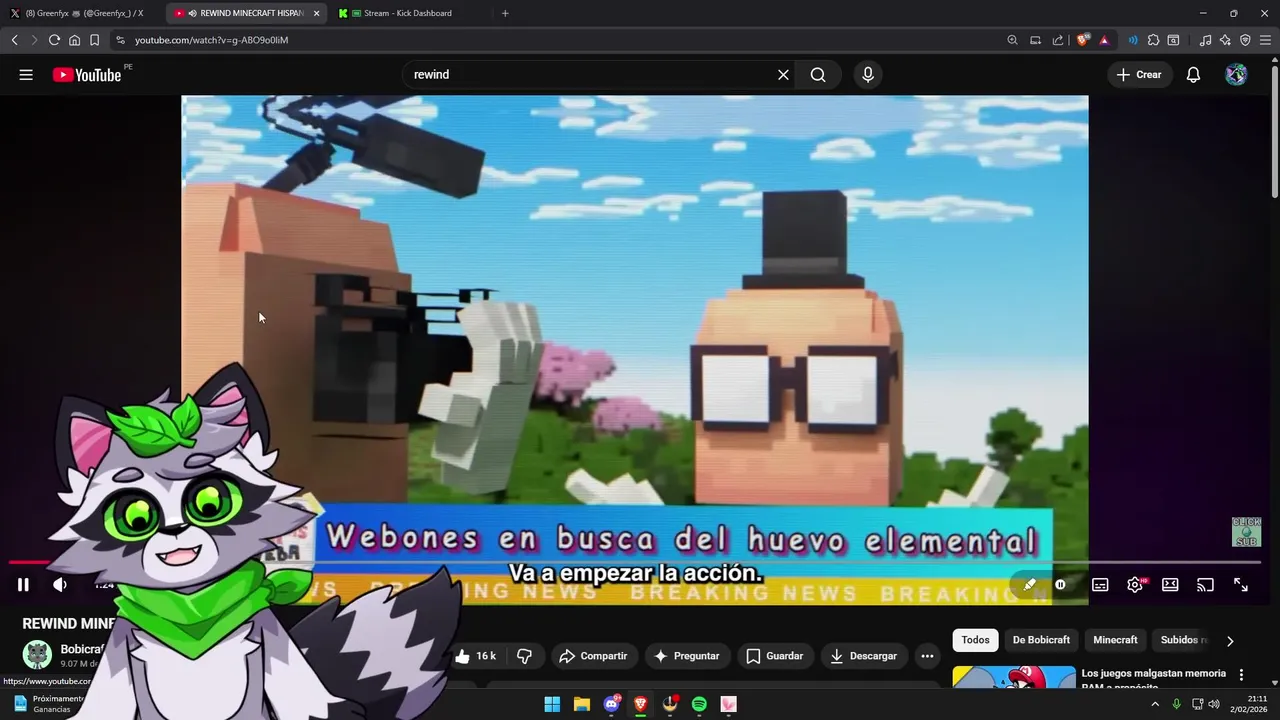1280x720 pixels.
Task: Mute the video volume speaker
Action: [x=59, y=585]
